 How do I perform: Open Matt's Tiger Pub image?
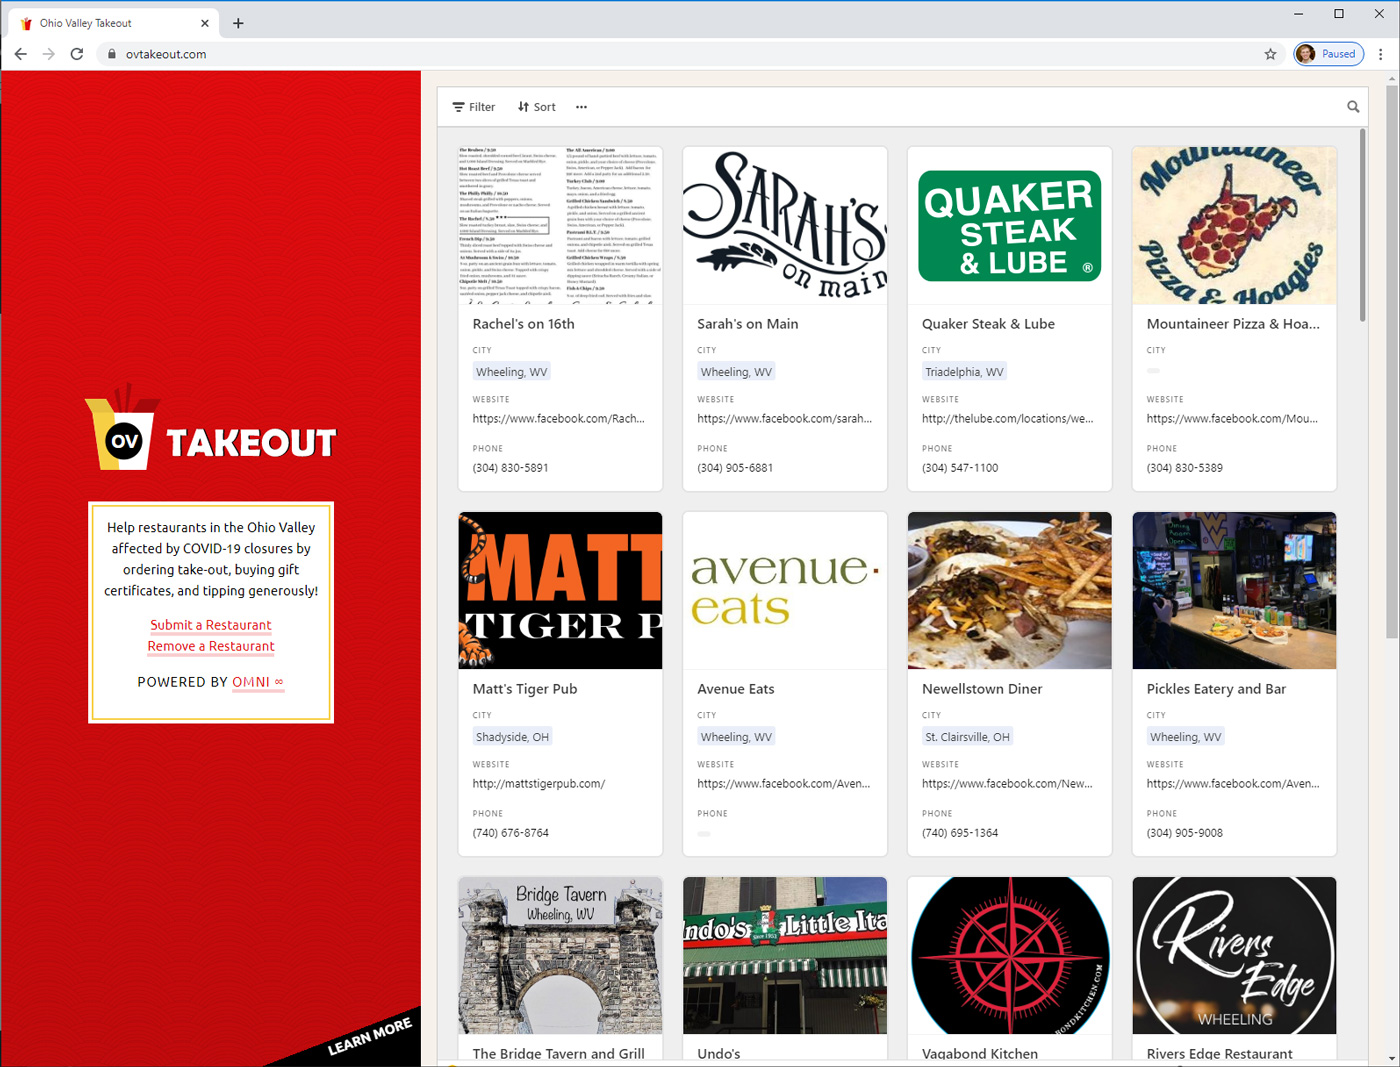[560, 590]
